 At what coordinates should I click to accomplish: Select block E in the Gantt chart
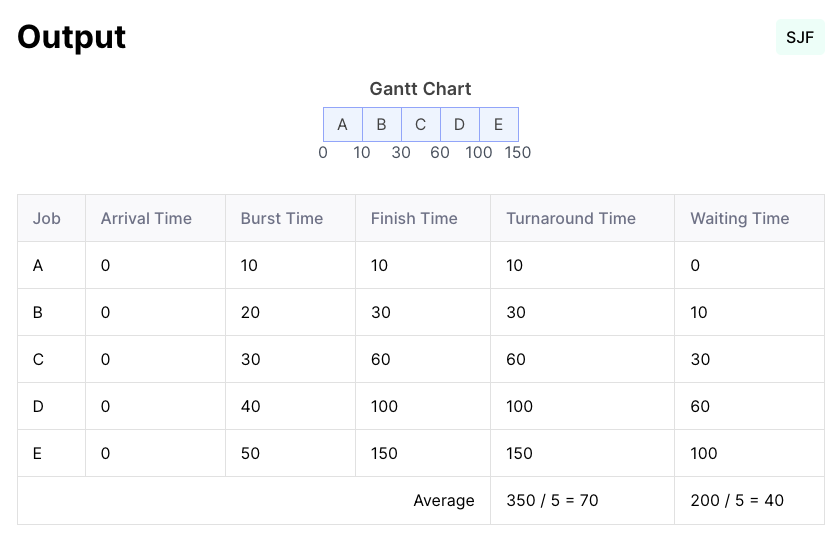[499, 125]
